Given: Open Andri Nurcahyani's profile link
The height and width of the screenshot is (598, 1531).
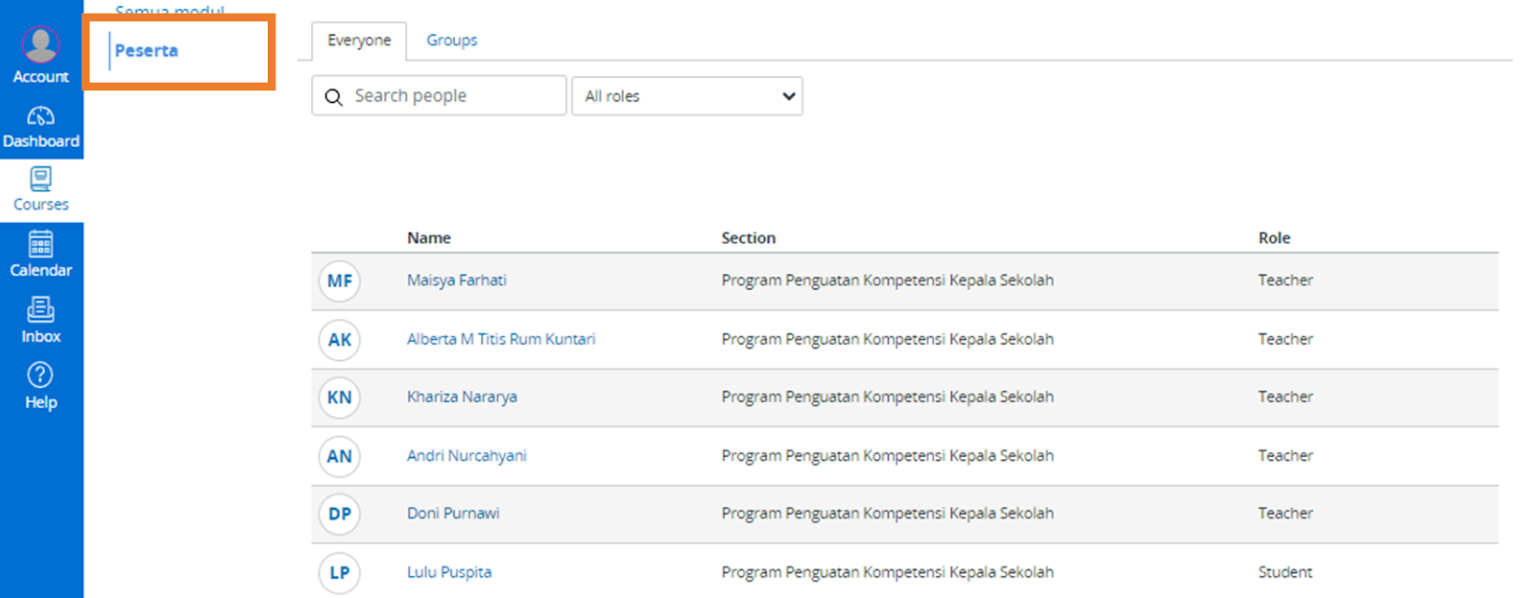Looking at the screenshot, I should [x=467, y=456].
